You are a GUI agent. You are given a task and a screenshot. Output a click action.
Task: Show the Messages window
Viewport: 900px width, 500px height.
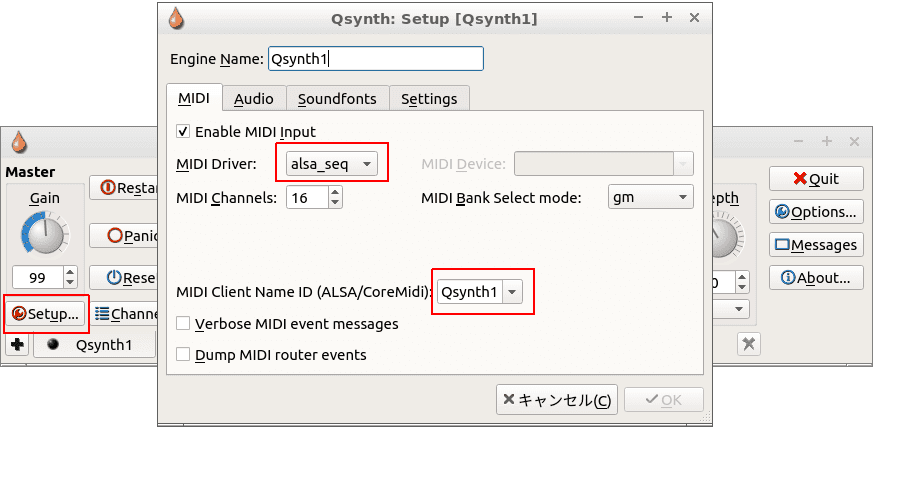point(816,245)
